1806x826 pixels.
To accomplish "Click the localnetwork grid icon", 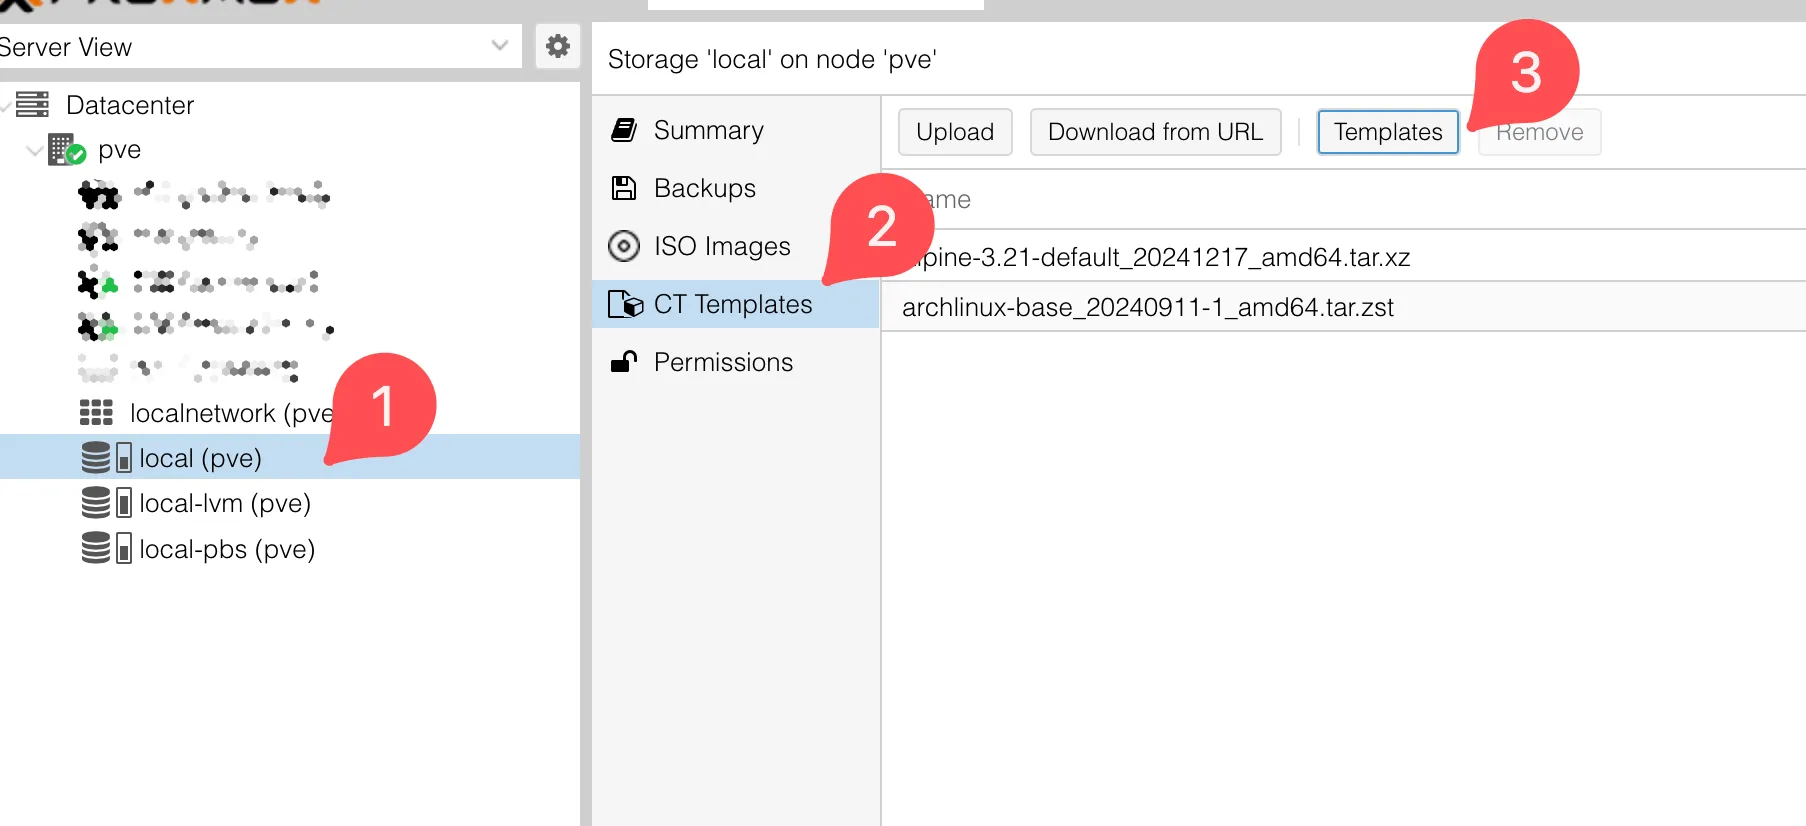I will pyautogui.click(x=96, y=412).
